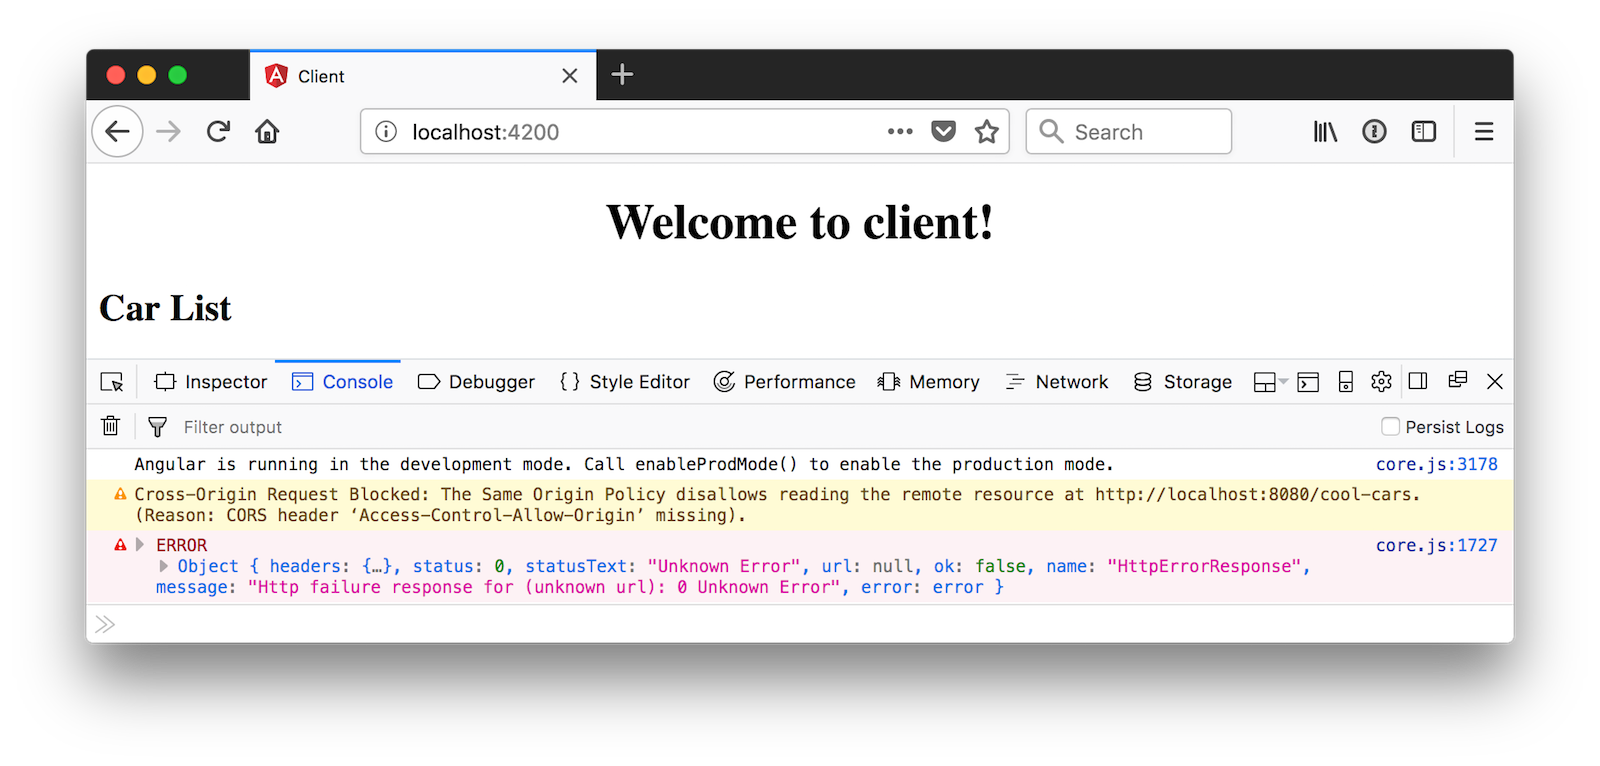Click the element picker icon in DevTools
Image resolution: width=1600 pixels, height=766 pixels.
click(112, 382)
